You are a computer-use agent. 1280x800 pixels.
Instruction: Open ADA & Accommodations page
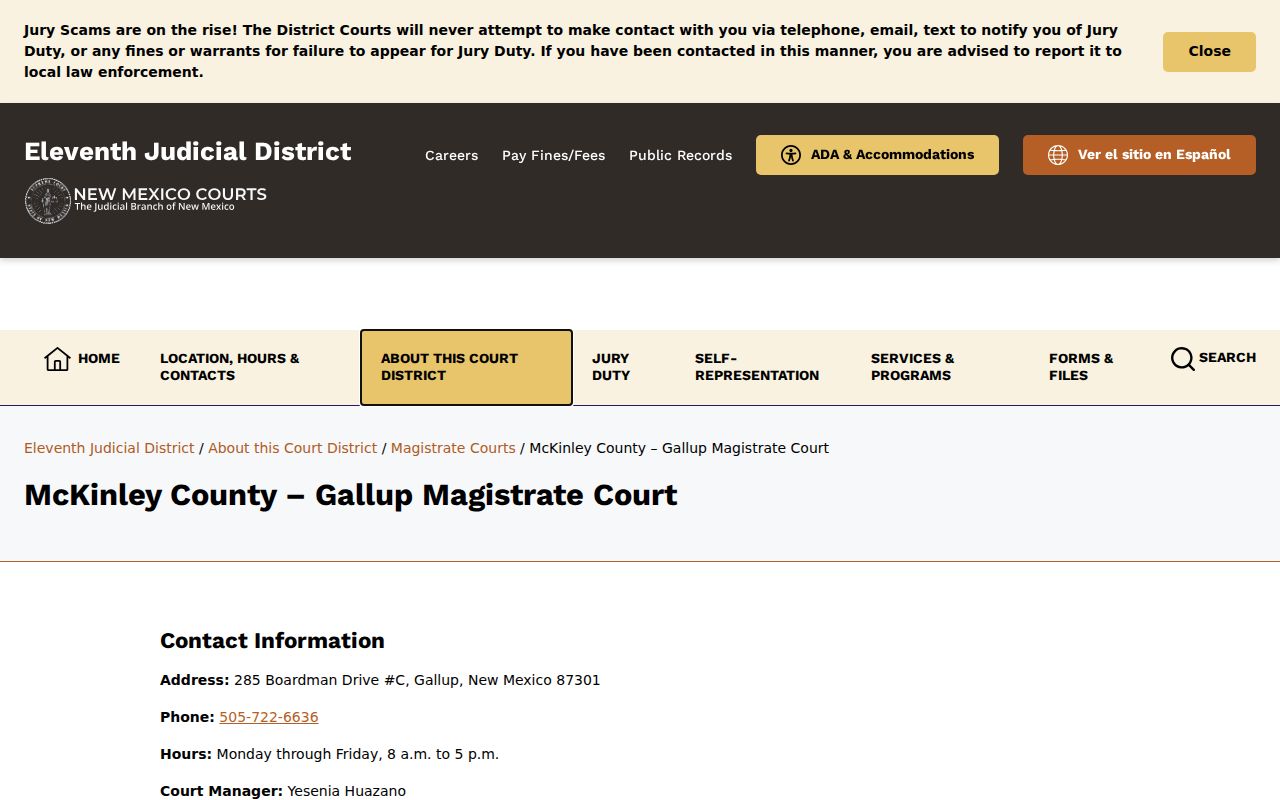(877, 155)
